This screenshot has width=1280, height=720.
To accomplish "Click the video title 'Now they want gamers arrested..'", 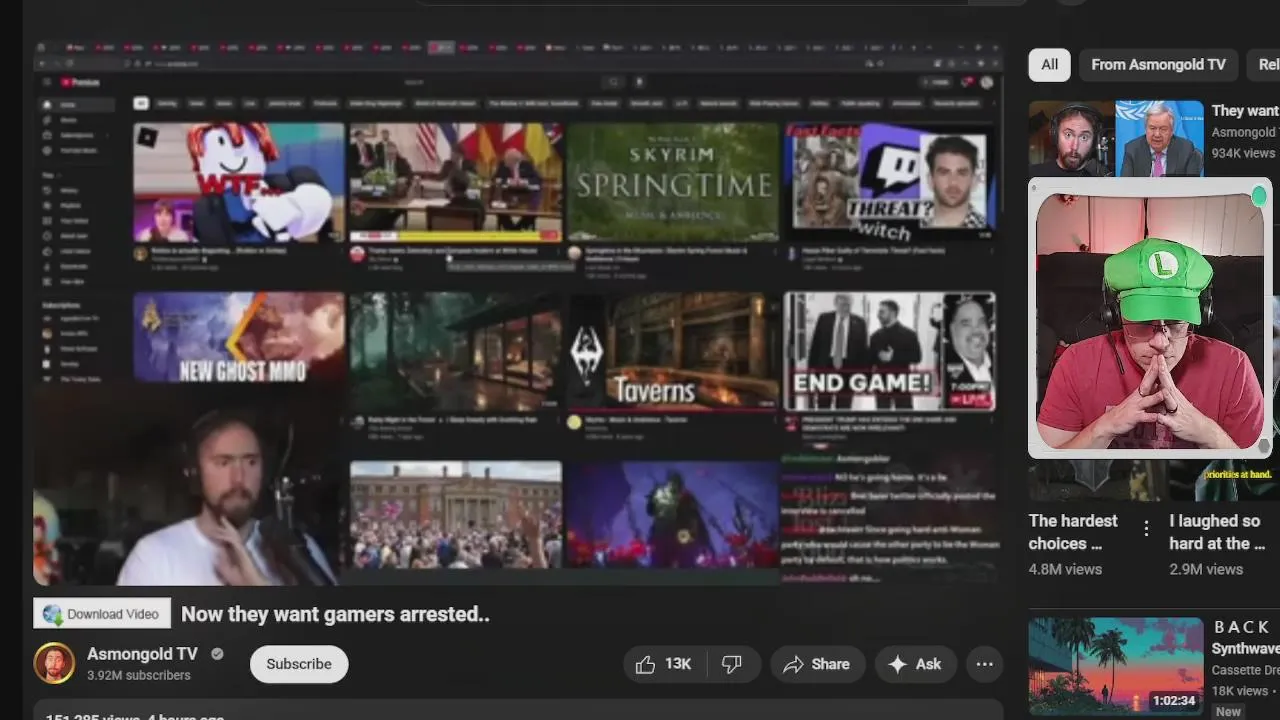I will pos(335,614).
